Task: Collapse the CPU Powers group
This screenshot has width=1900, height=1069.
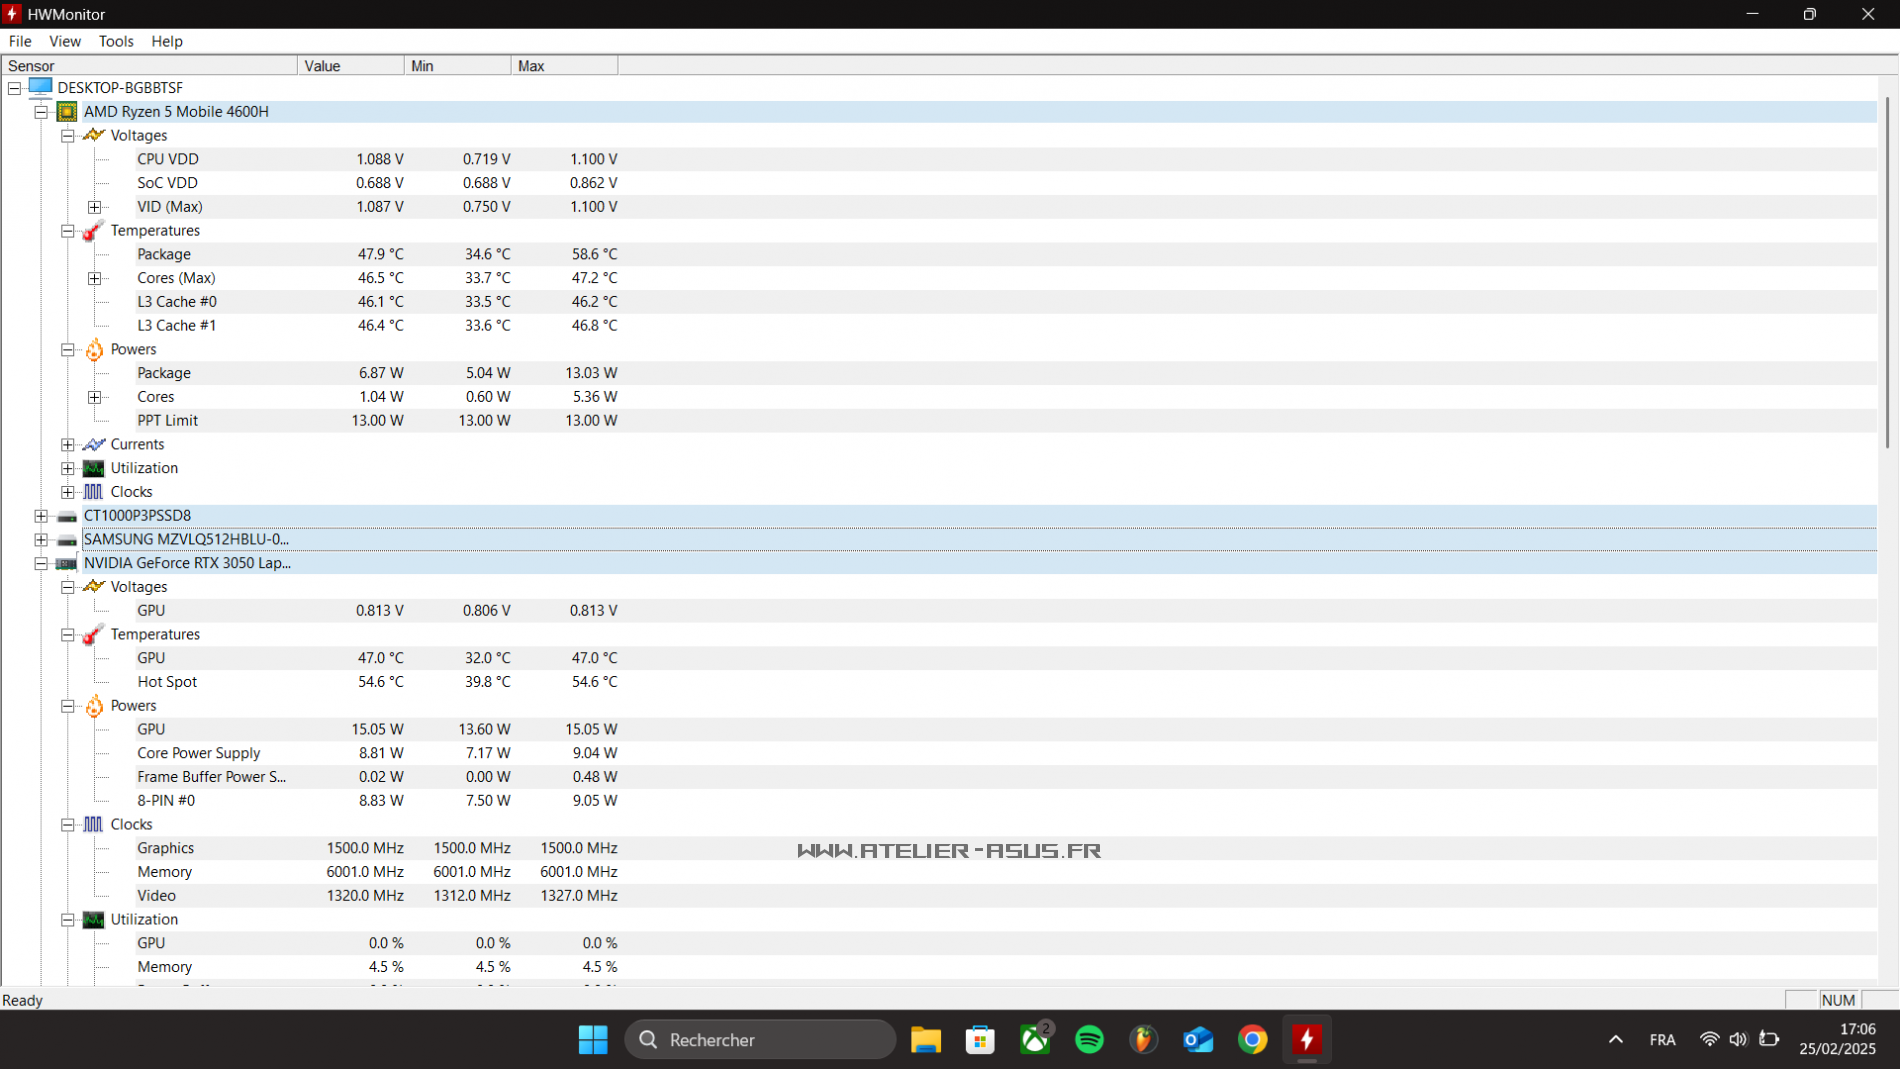Action: 68,350
